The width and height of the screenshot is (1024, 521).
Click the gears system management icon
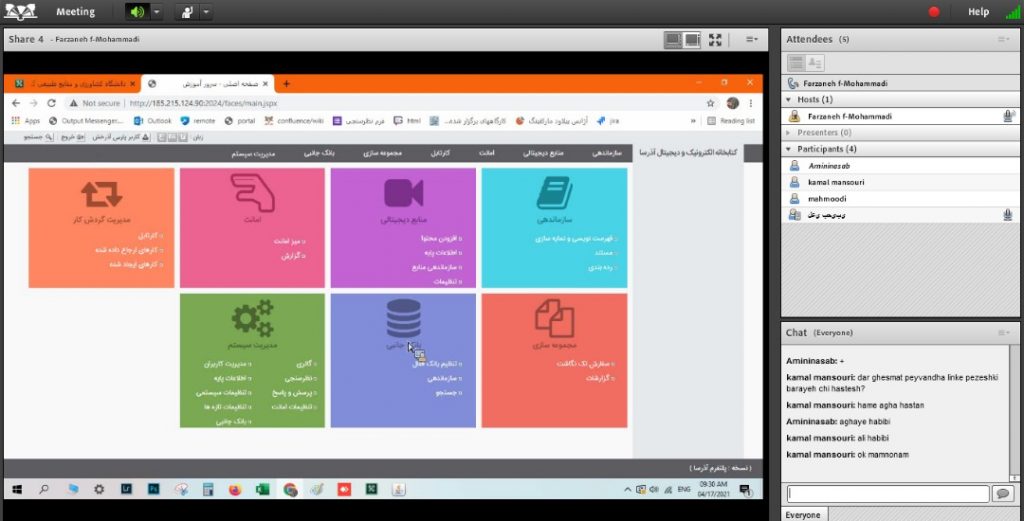(252, 318)
